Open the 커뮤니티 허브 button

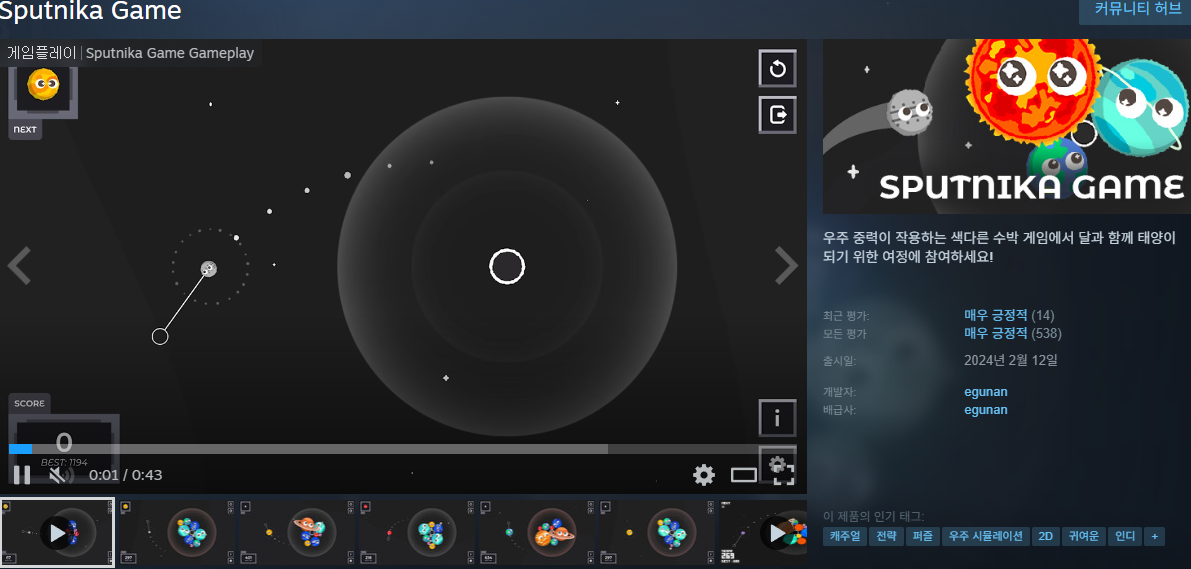click(1137, 9)
